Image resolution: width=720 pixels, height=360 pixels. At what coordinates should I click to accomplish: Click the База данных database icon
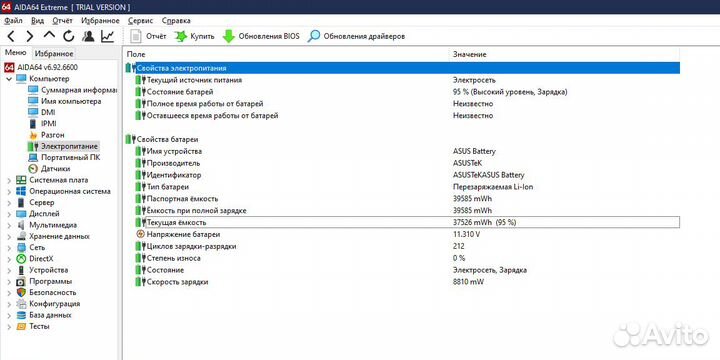(x=21, y=315)
